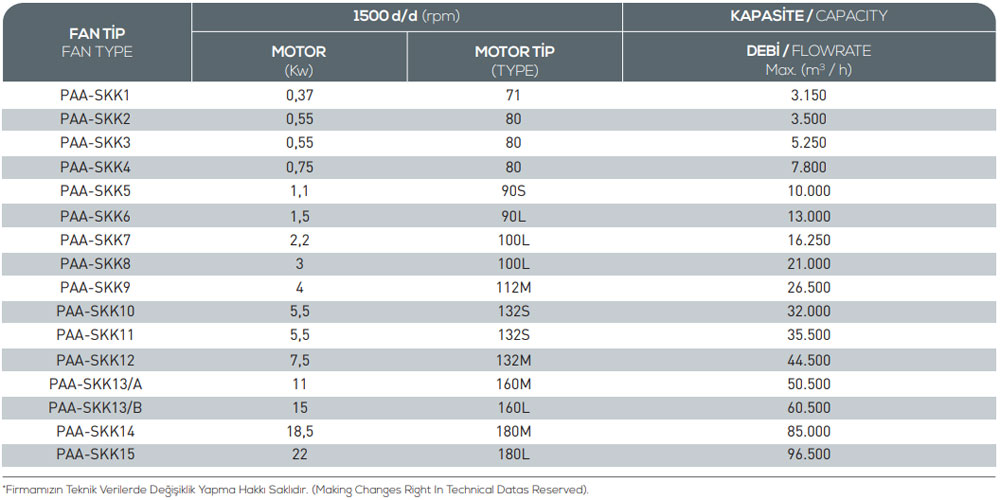Select the 18,5 motor Kw cell

tap(299, 432)
